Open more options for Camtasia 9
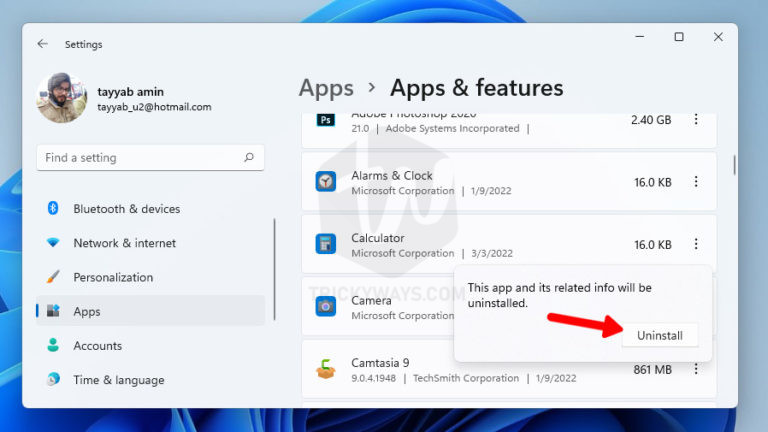768x432 pixels. 696,369
